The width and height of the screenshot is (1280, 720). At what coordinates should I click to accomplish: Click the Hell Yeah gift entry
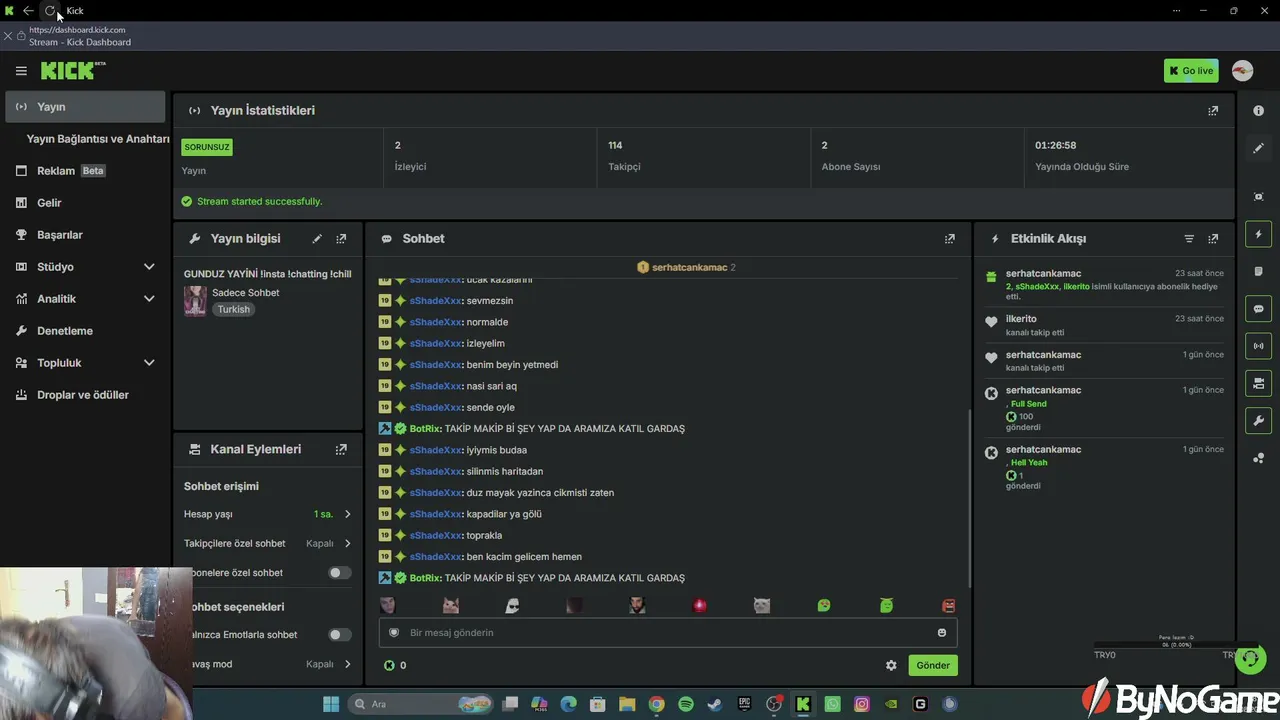pyautogui.click(x=1029, y=463)
